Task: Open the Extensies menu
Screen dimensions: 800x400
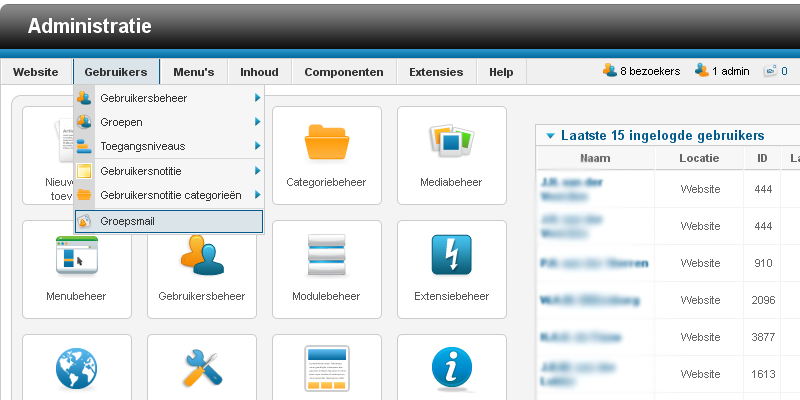Action: click(436, 72)
